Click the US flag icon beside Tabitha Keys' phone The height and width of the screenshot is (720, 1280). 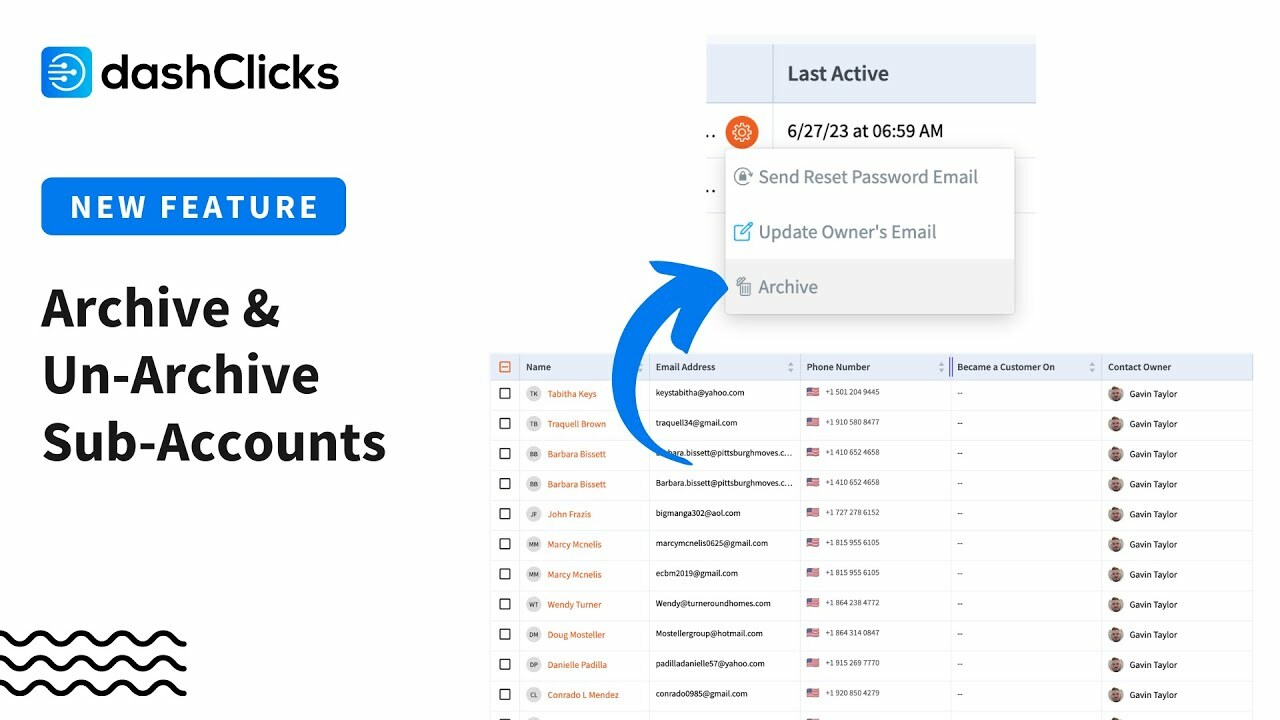(x=813, y=393)
